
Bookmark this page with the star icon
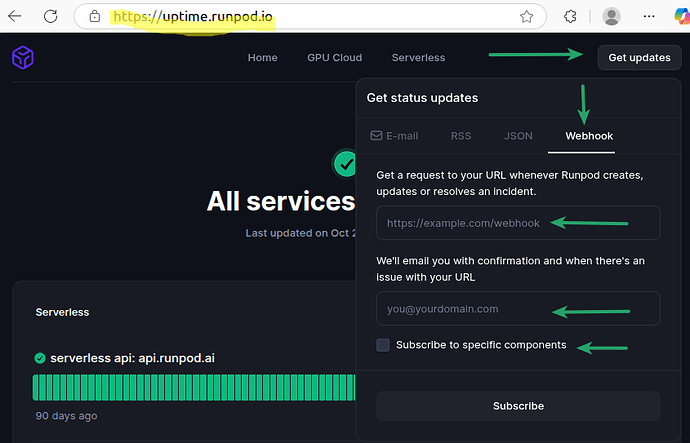pyautogui.click(x=526, y=17)
